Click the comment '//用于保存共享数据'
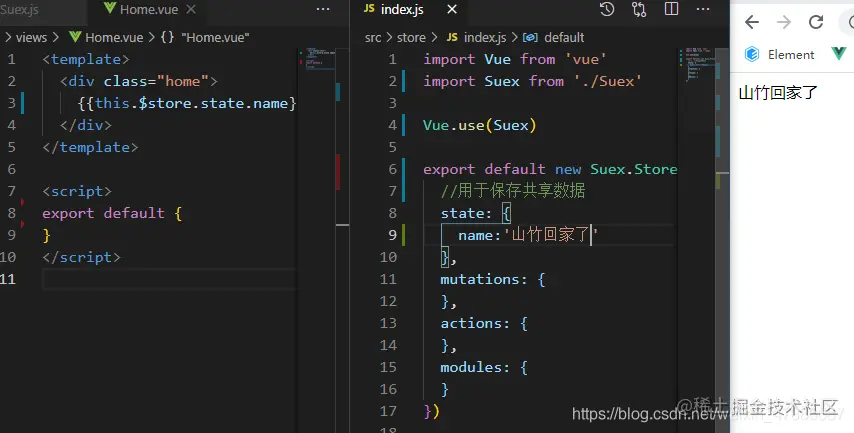854x433 pixels. click(513, 191)
